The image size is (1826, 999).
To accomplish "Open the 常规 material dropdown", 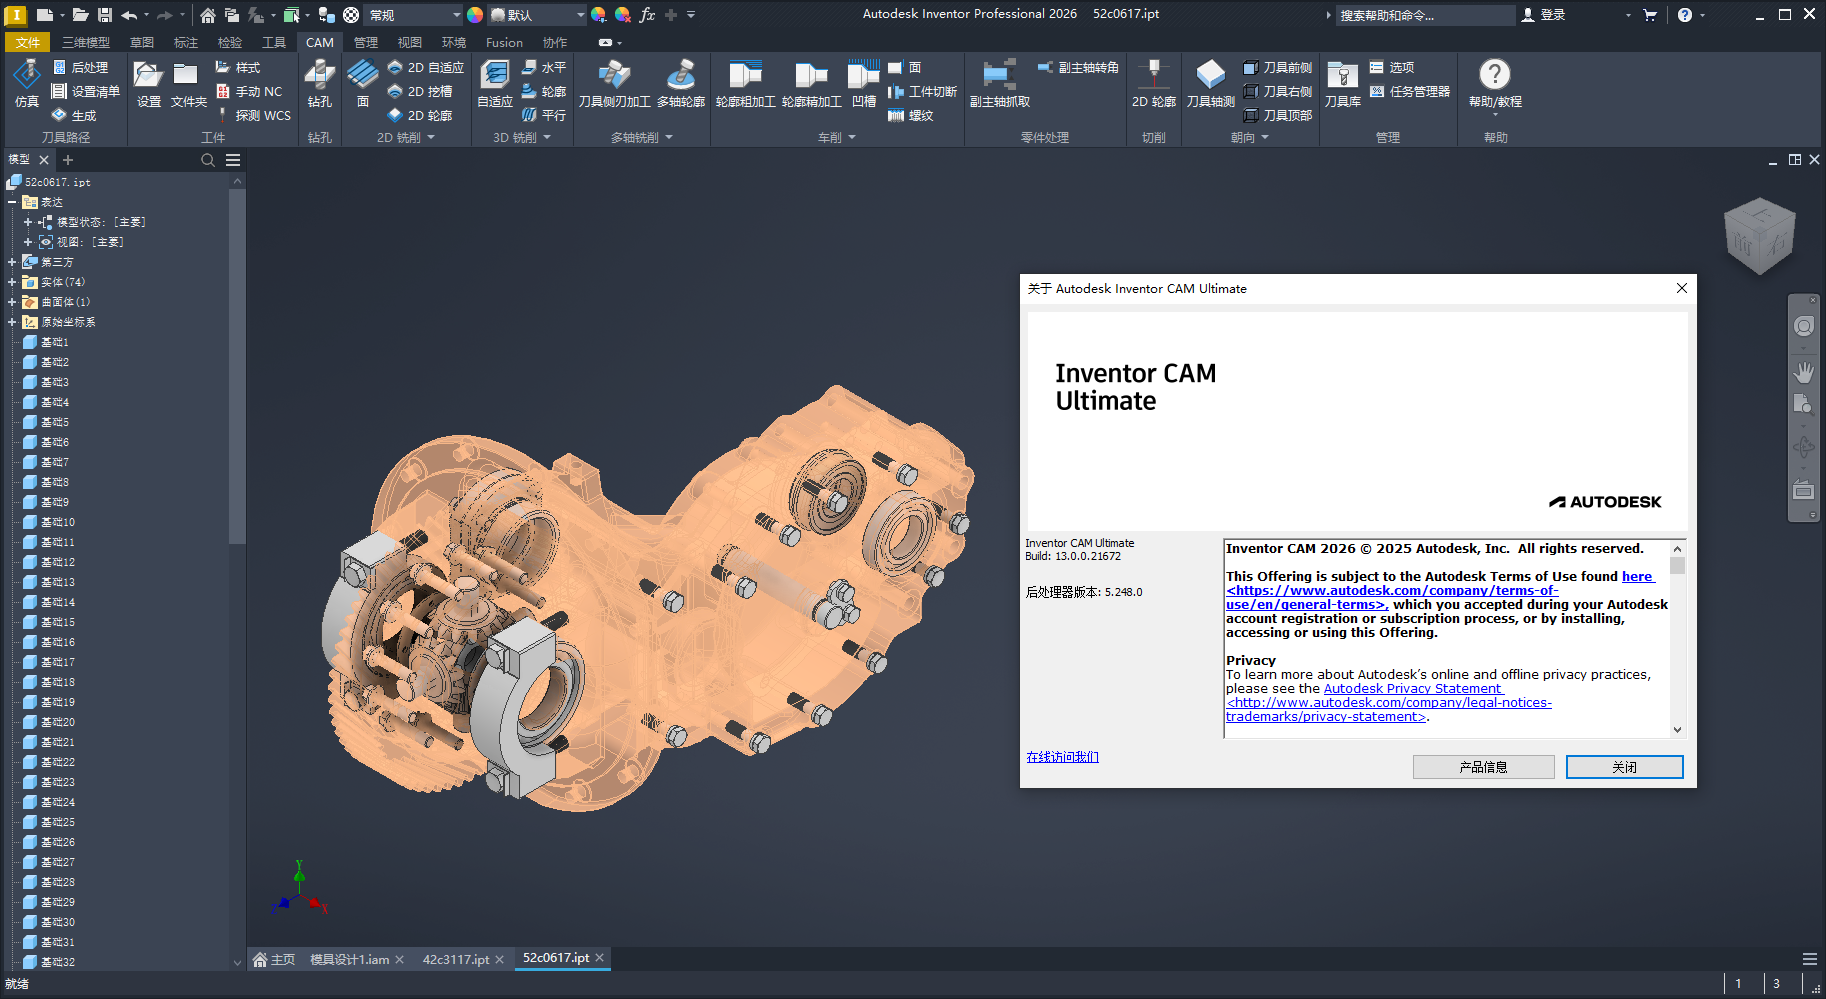I will (414, 15).
